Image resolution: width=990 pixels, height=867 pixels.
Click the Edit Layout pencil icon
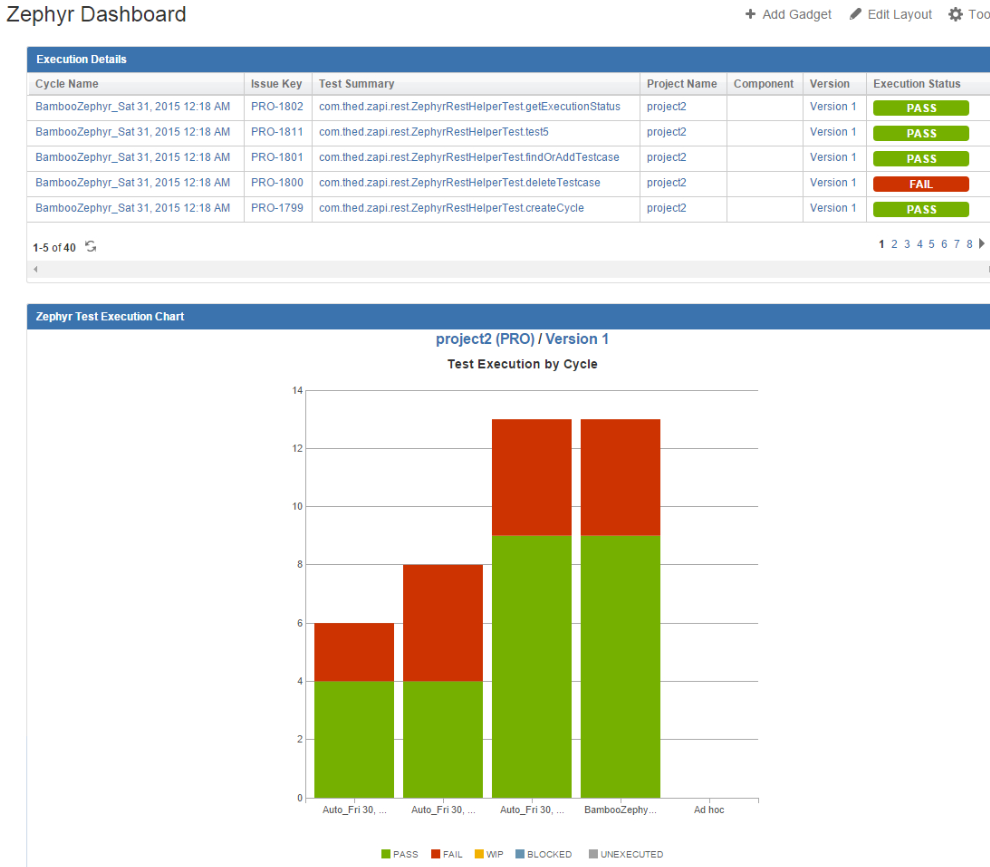click(855, 15)
